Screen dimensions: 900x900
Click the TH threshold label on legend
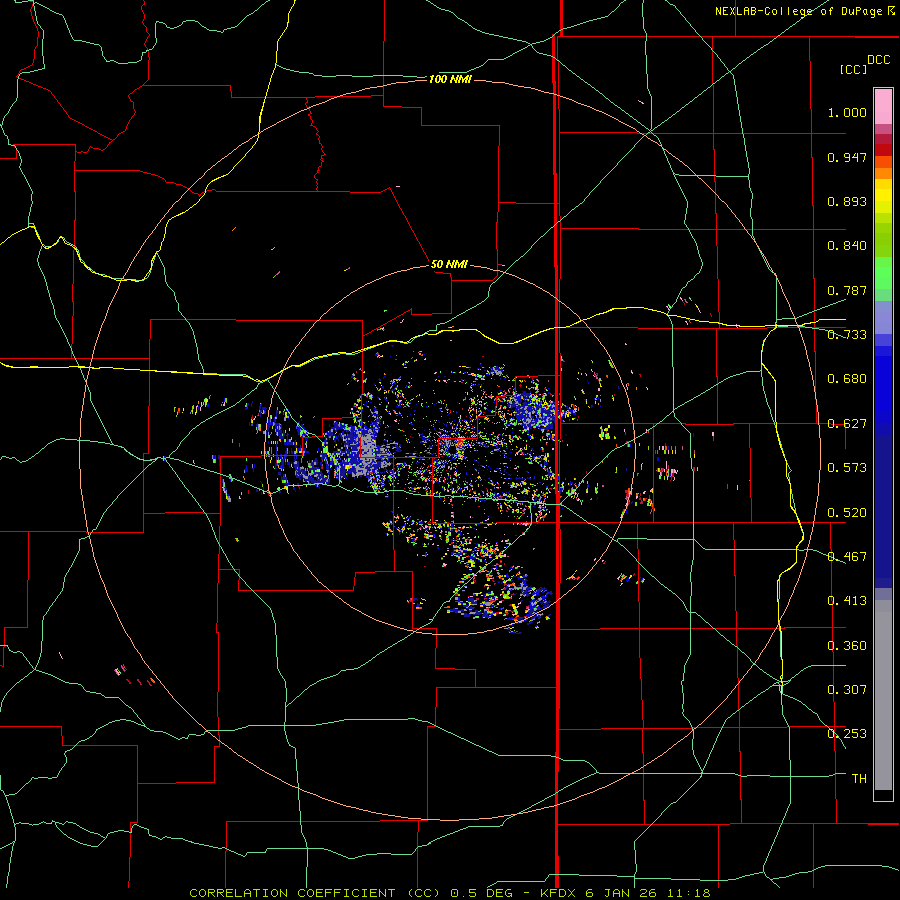pyautogui.click(x=859, y=779)
